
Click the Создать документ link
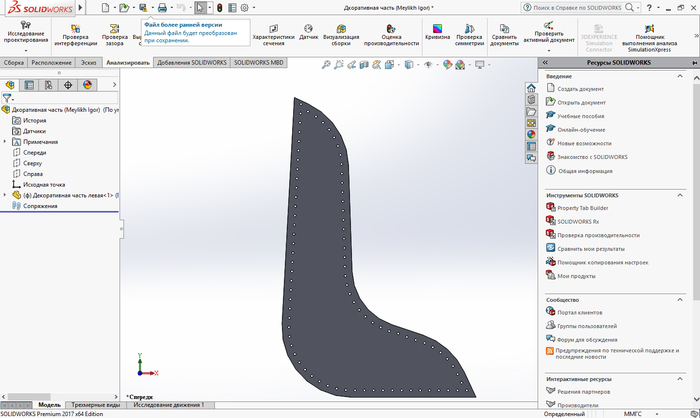(x=580, y=89)
